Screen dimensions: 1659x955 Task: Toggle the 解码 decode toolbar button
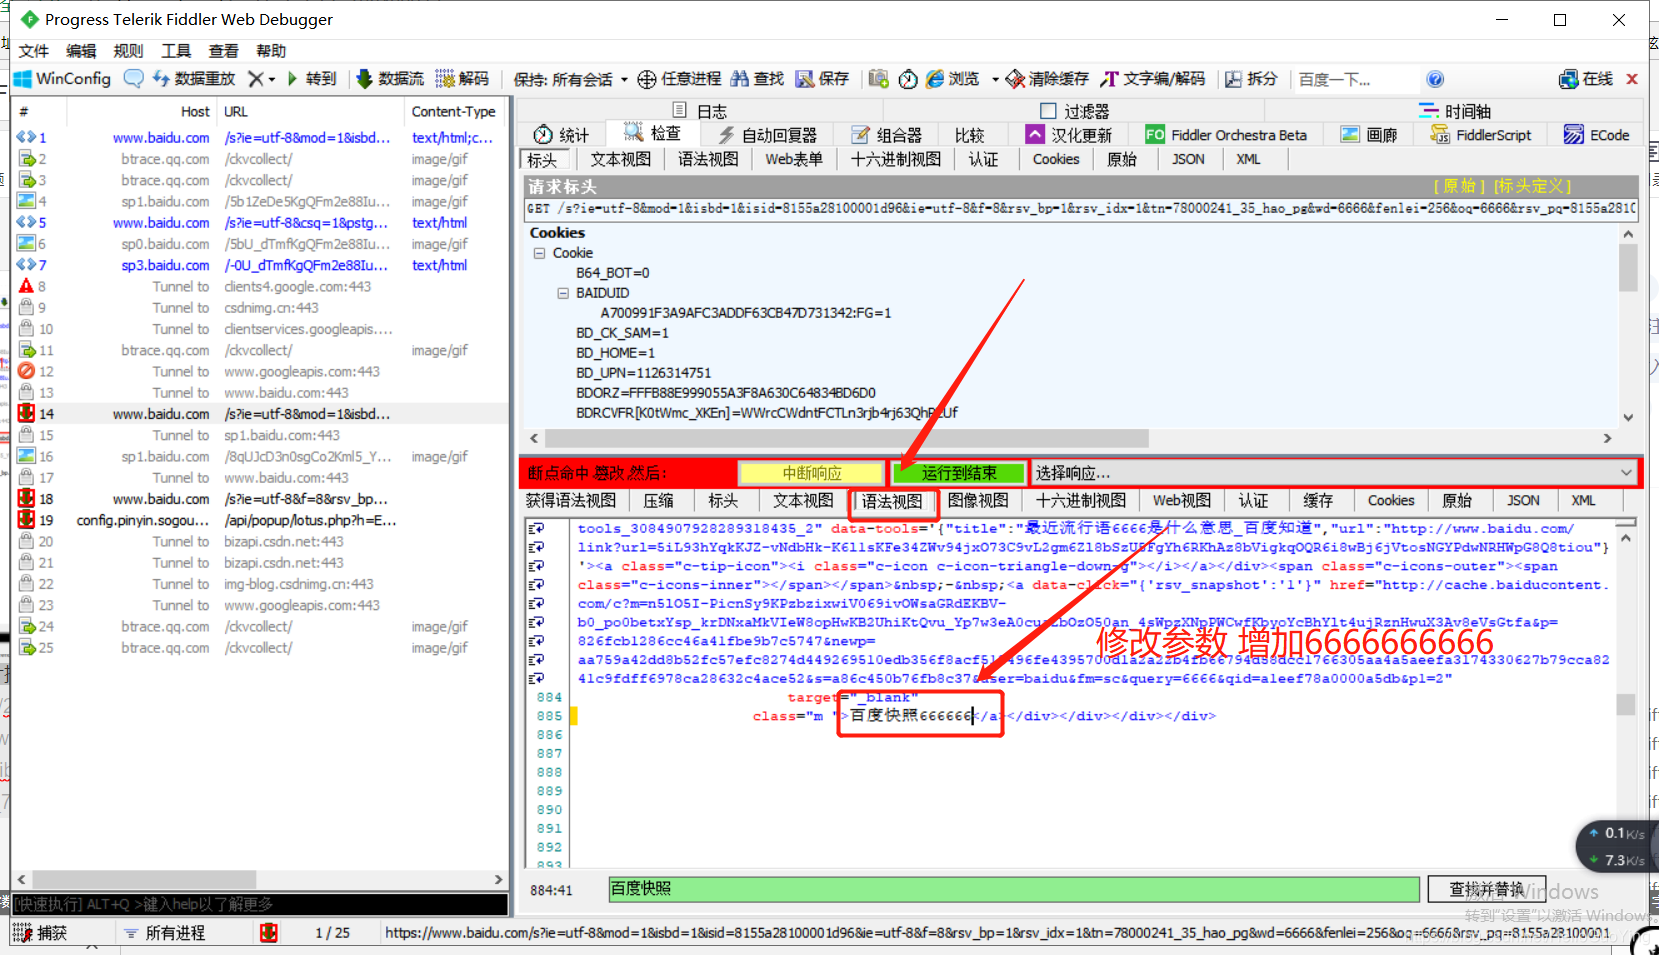click(x=463, y=79)
